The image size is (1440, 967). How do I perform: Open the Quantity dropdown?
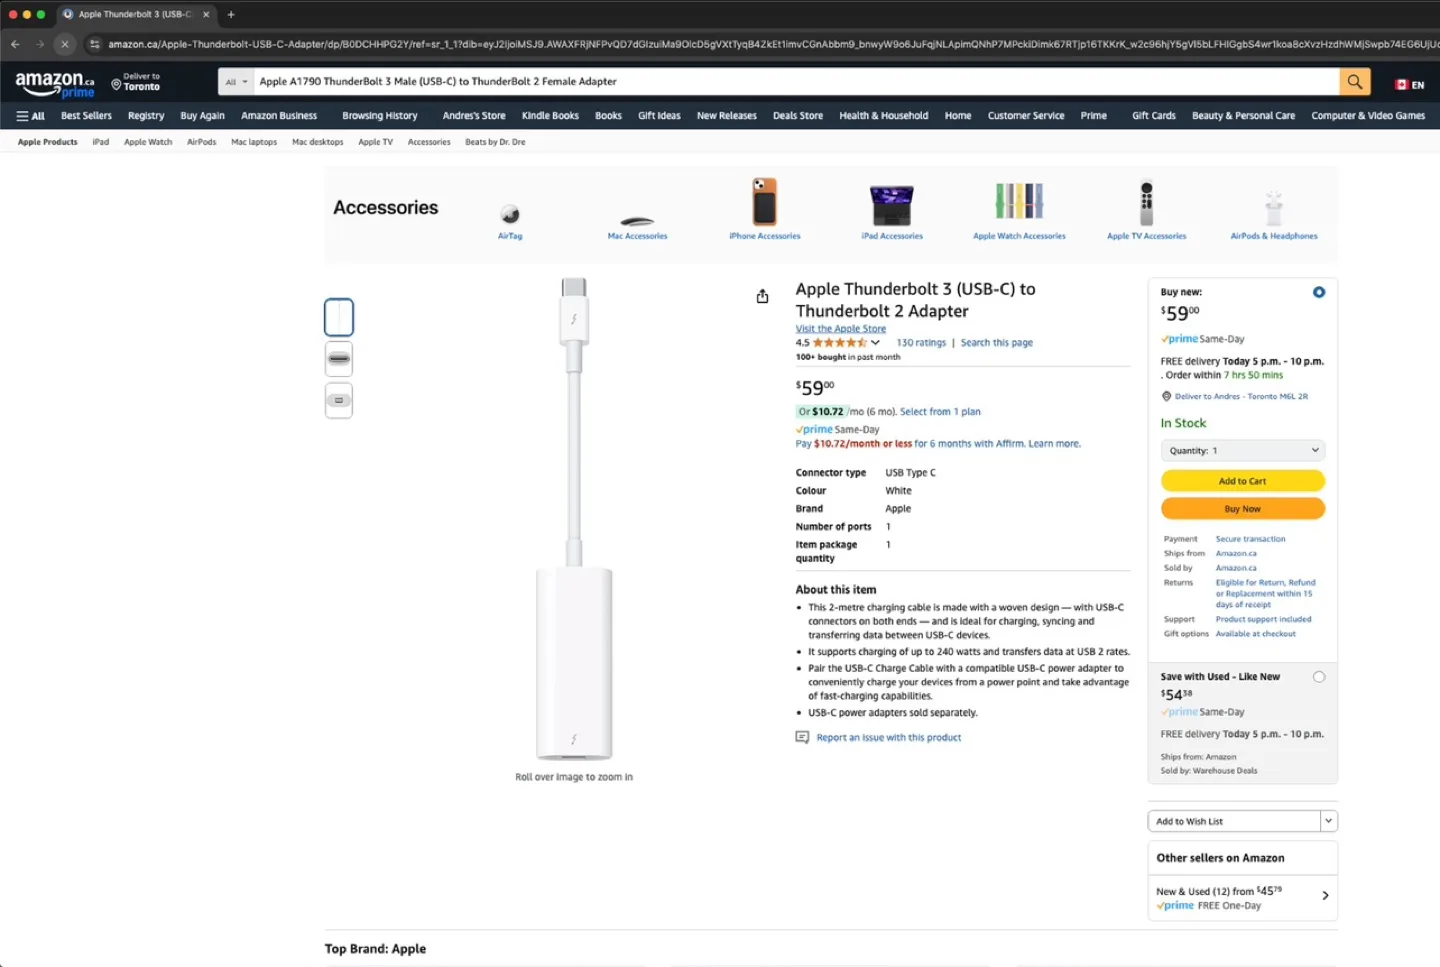click(1242, 450)
